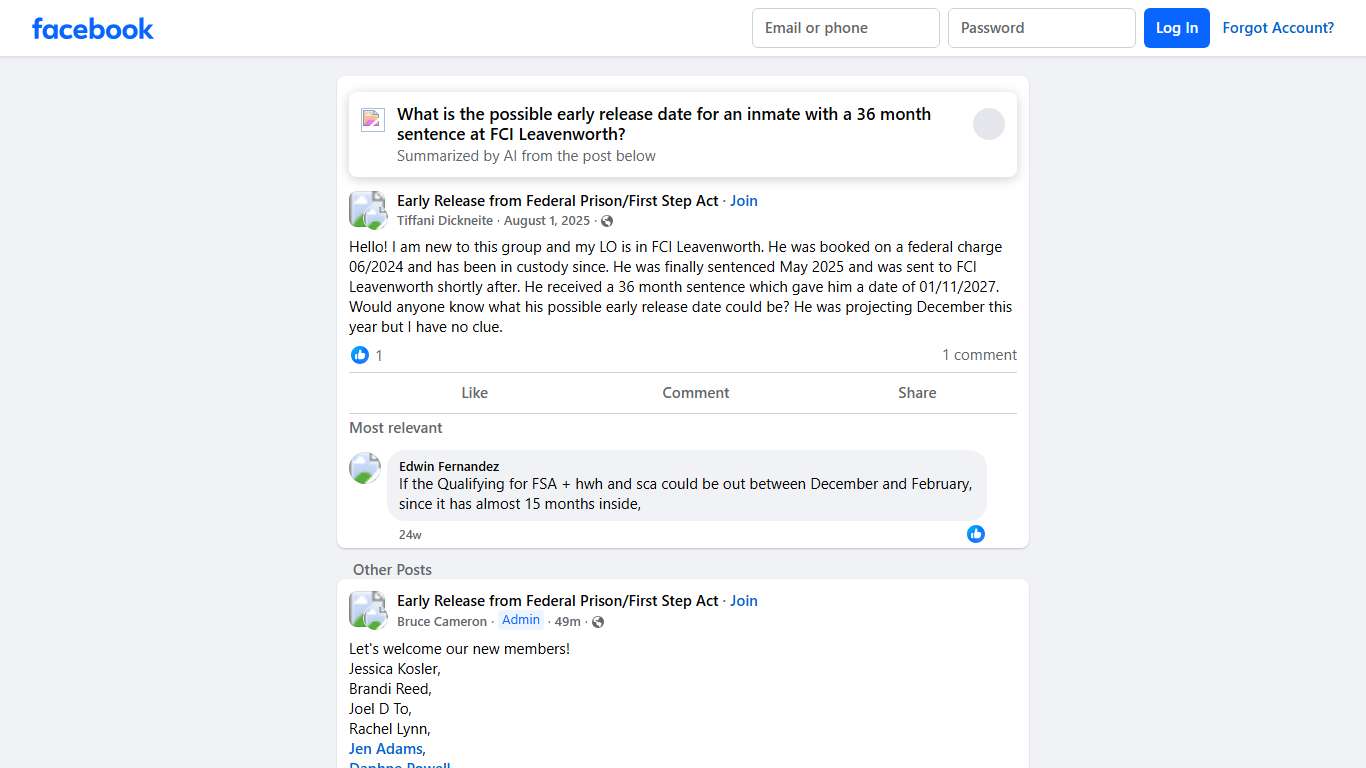Viewport: 1366px width, 768px height.
Task: Click Bruce Cameron's post group avatar
Action: point(367,609)
